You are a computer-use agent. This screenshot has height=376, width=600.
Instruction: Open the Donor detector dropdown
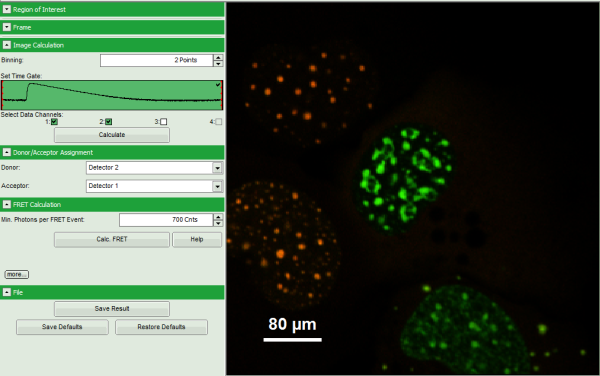click(217, 168)
